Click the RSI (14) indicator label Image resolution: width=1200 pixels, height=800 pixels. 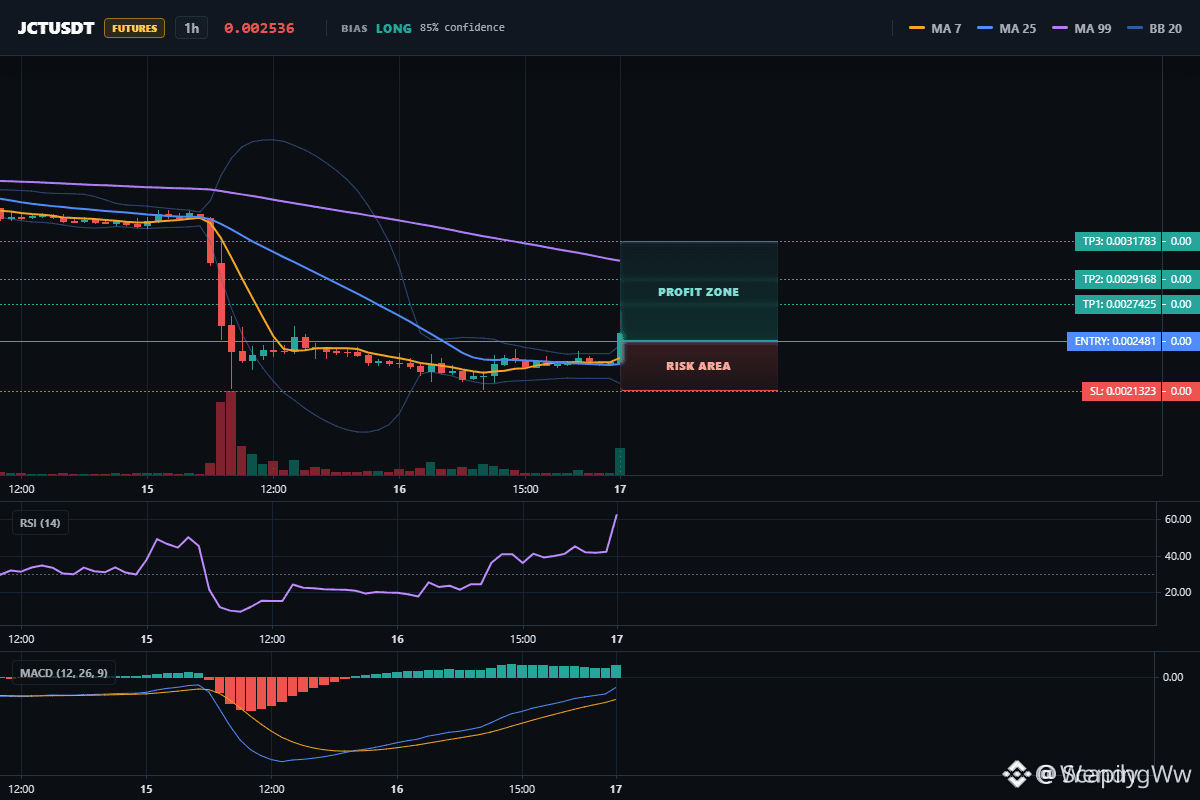pos(40,522)
